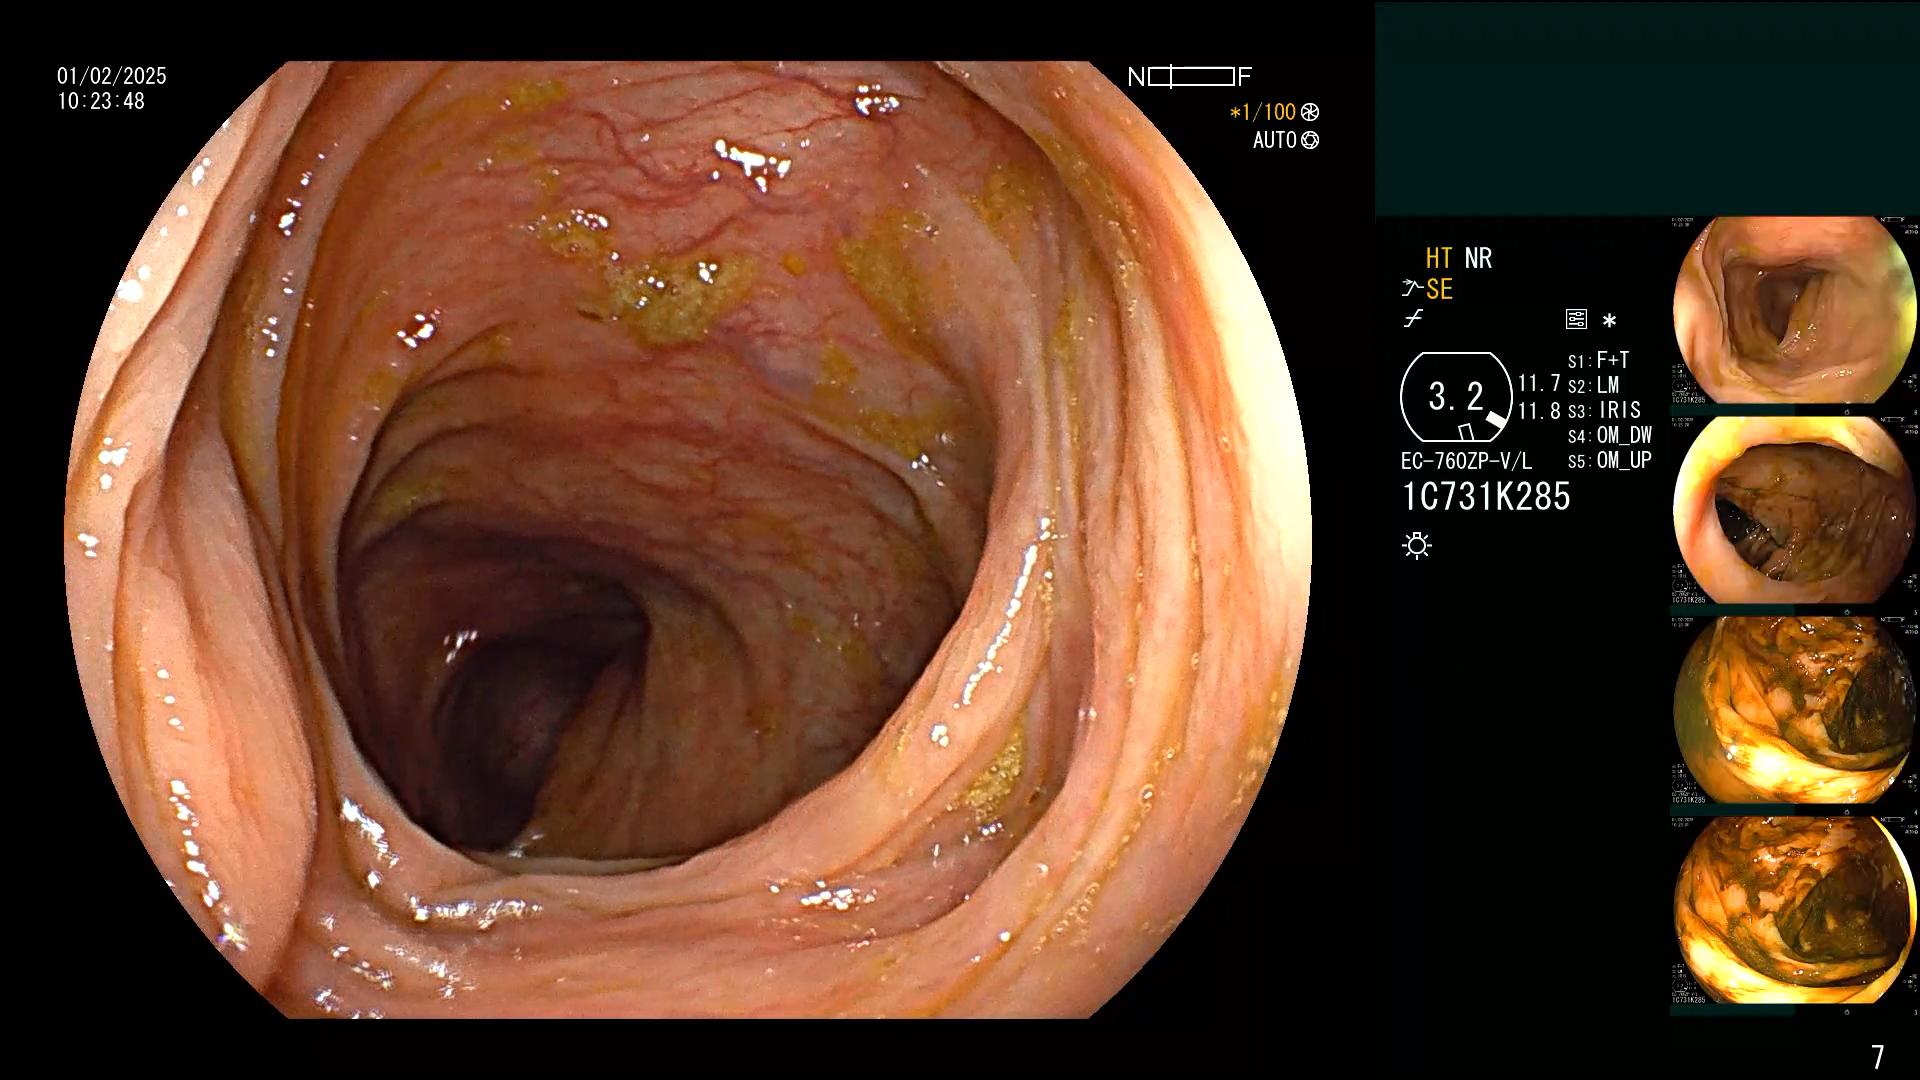The width and height of the screenshot is (1920, 1080).
Task: Click the light source lamp icon
Action: 1417,546
